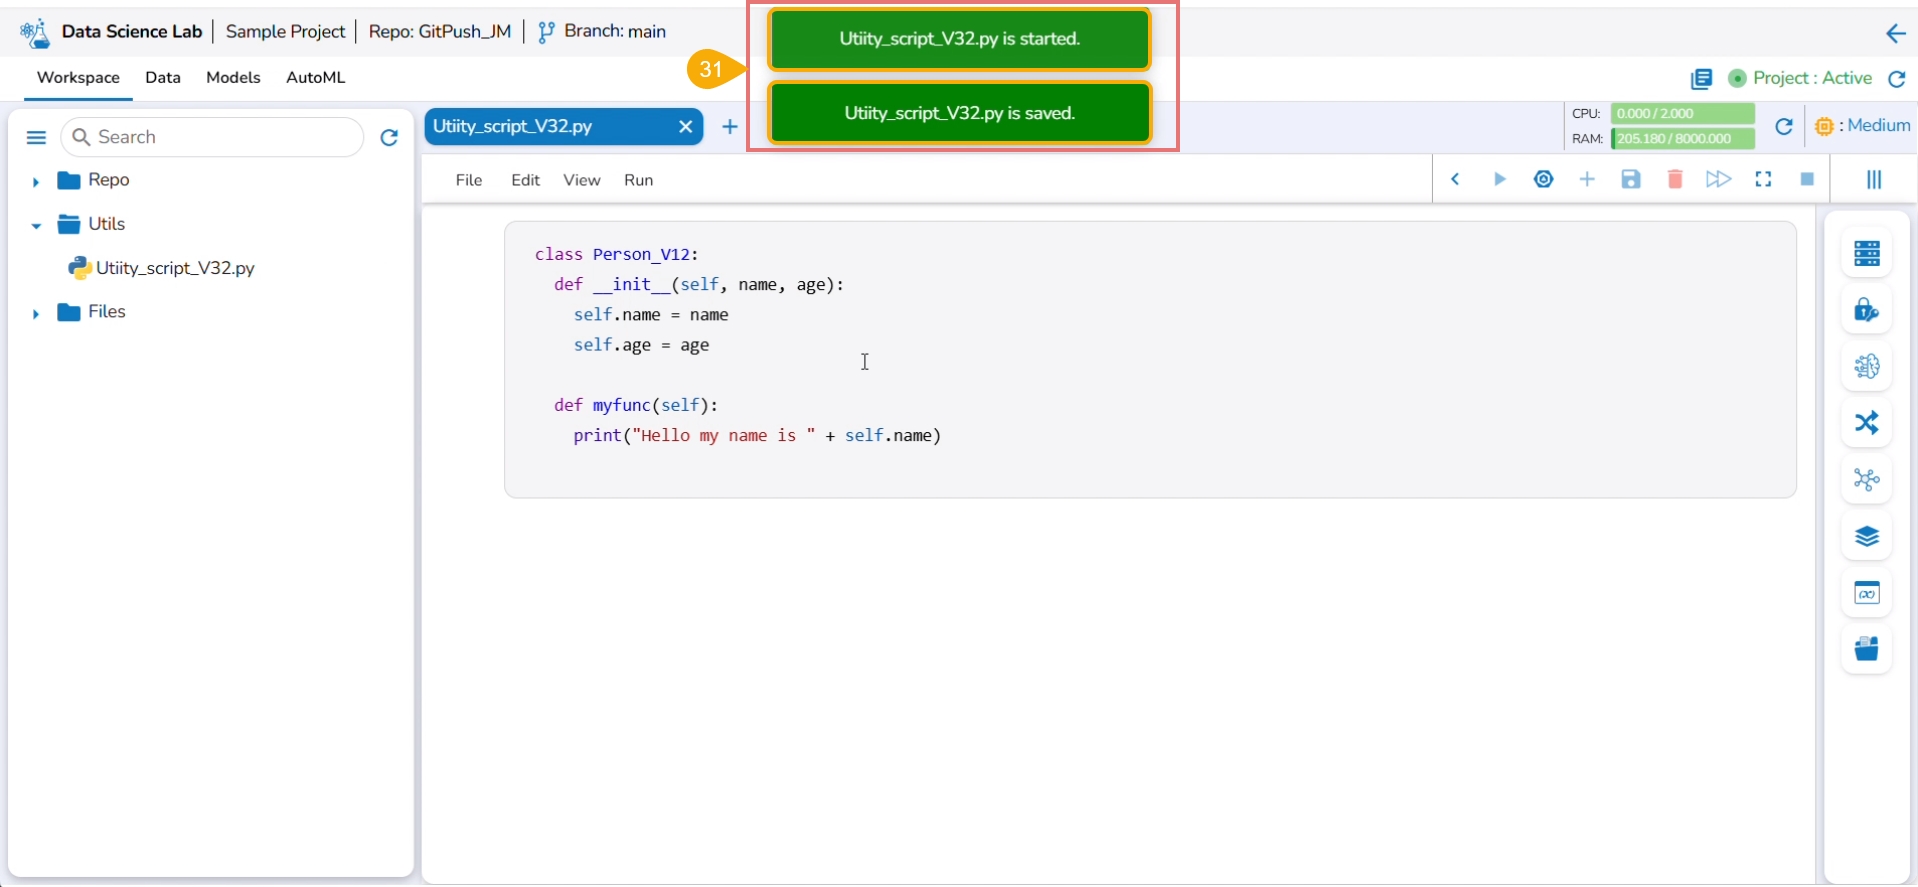Close the Utiity_script_V32.py tab
Screen dimensions: 1918x887
(685, 127)
